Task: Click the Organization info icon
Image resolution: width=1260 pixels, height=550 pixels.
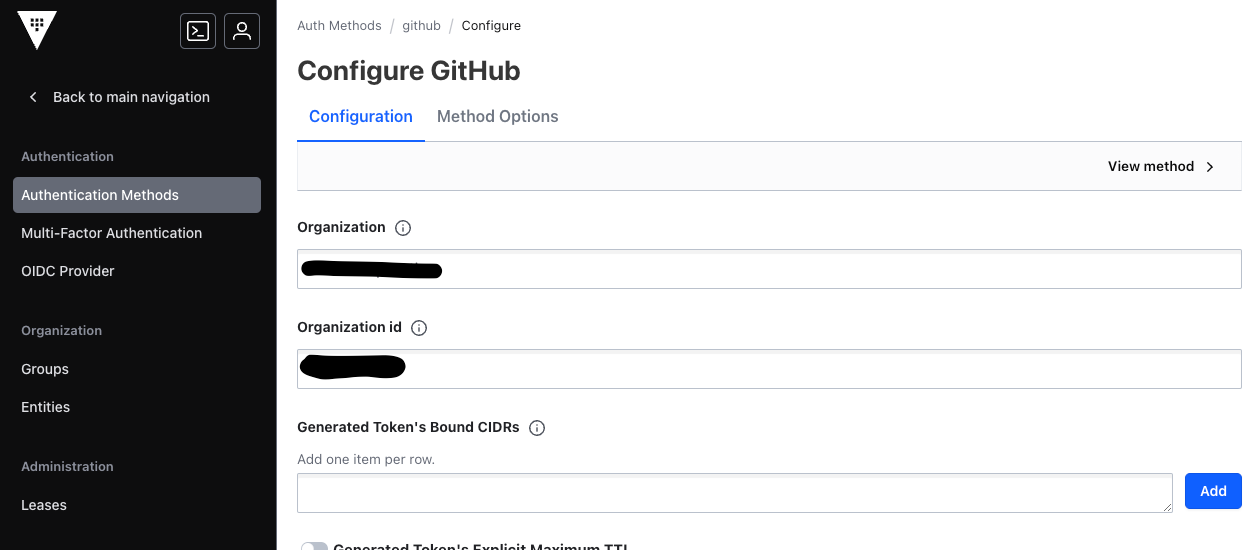Action: pos(403,228)
